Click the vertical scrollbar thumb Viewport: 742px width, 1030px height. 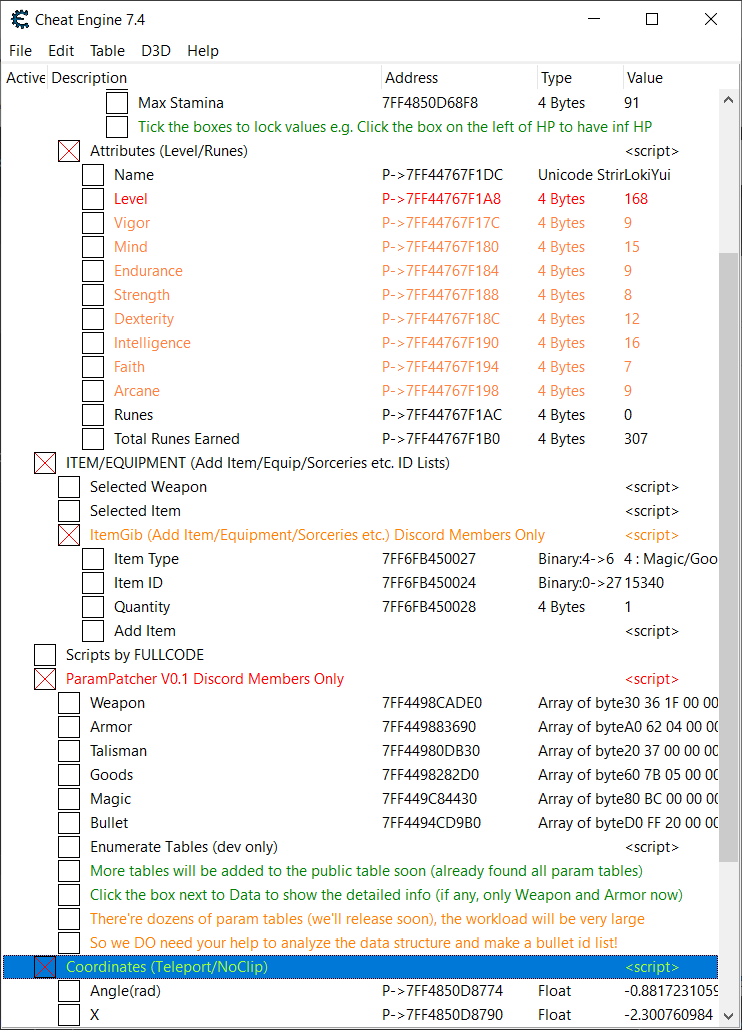point(728,557)
